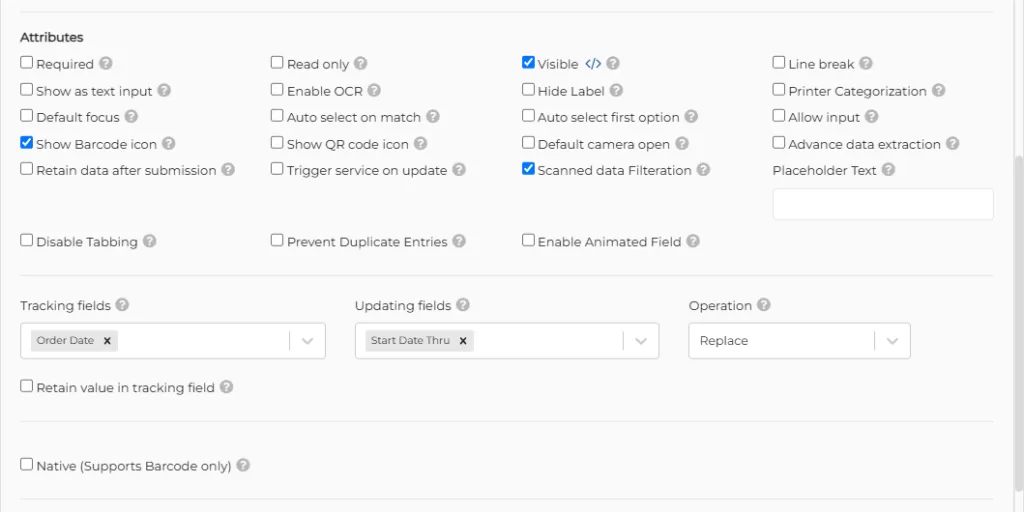Open the Visible code expression icon
Image resolution: width=1024 pixels, height=512 pixels.
592,64
